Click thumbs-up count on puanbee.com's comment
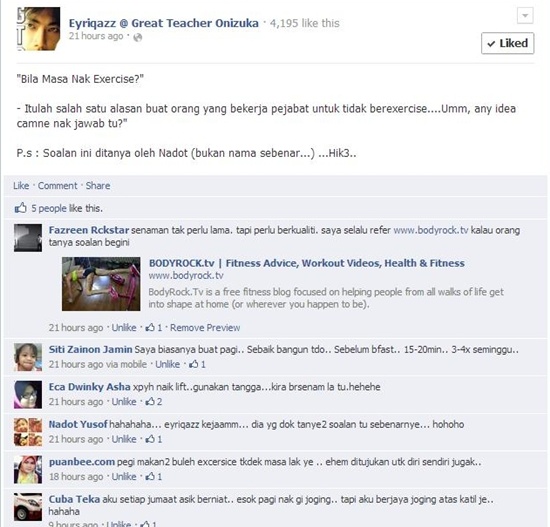The height and width of the screenshot is (527, 550). (x=154, y=477)
